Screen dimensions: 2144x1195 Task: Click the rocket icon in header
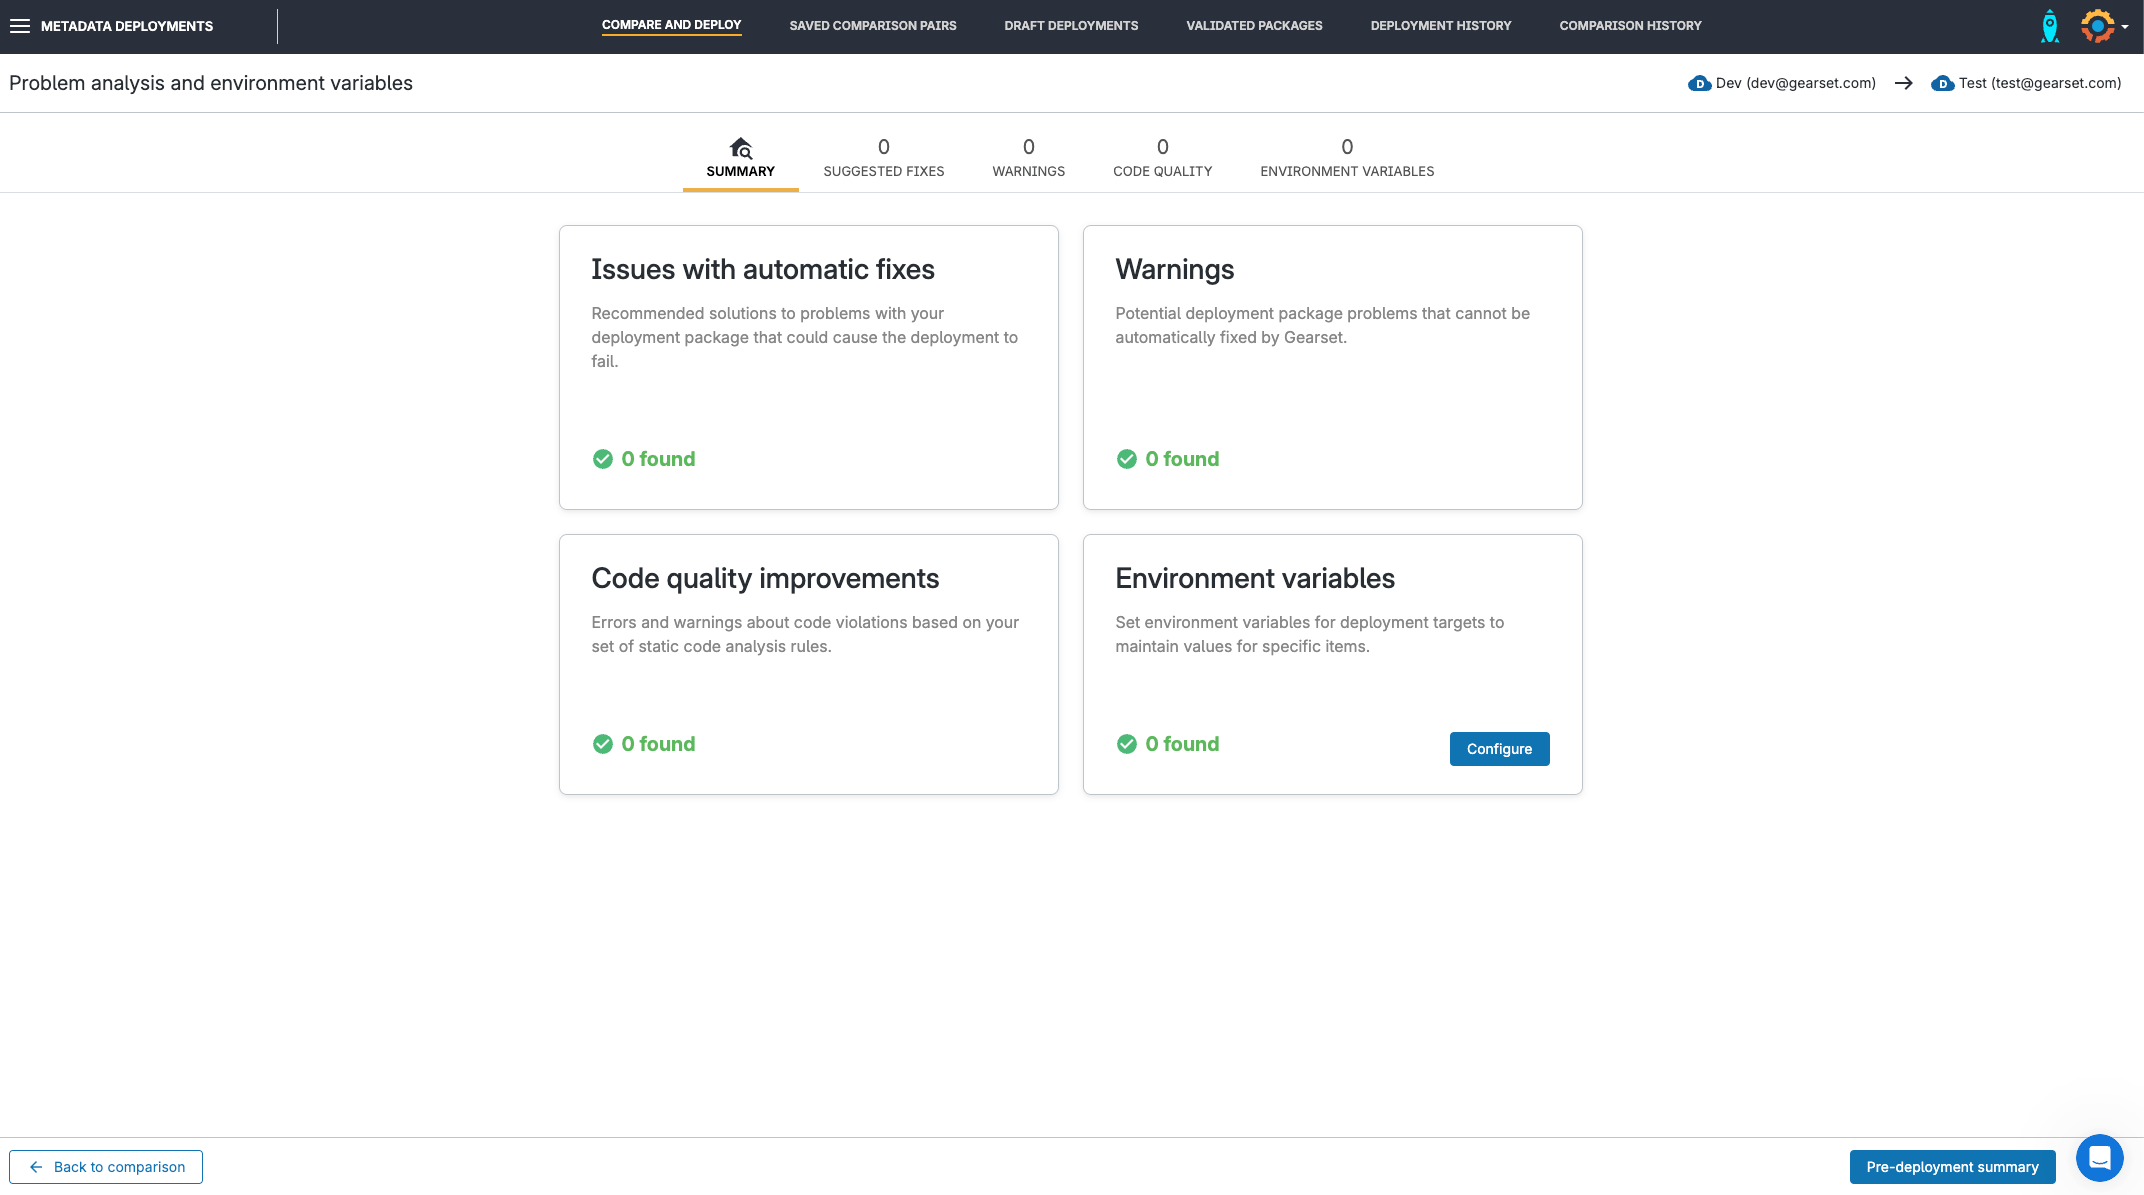pos(2049,26)
